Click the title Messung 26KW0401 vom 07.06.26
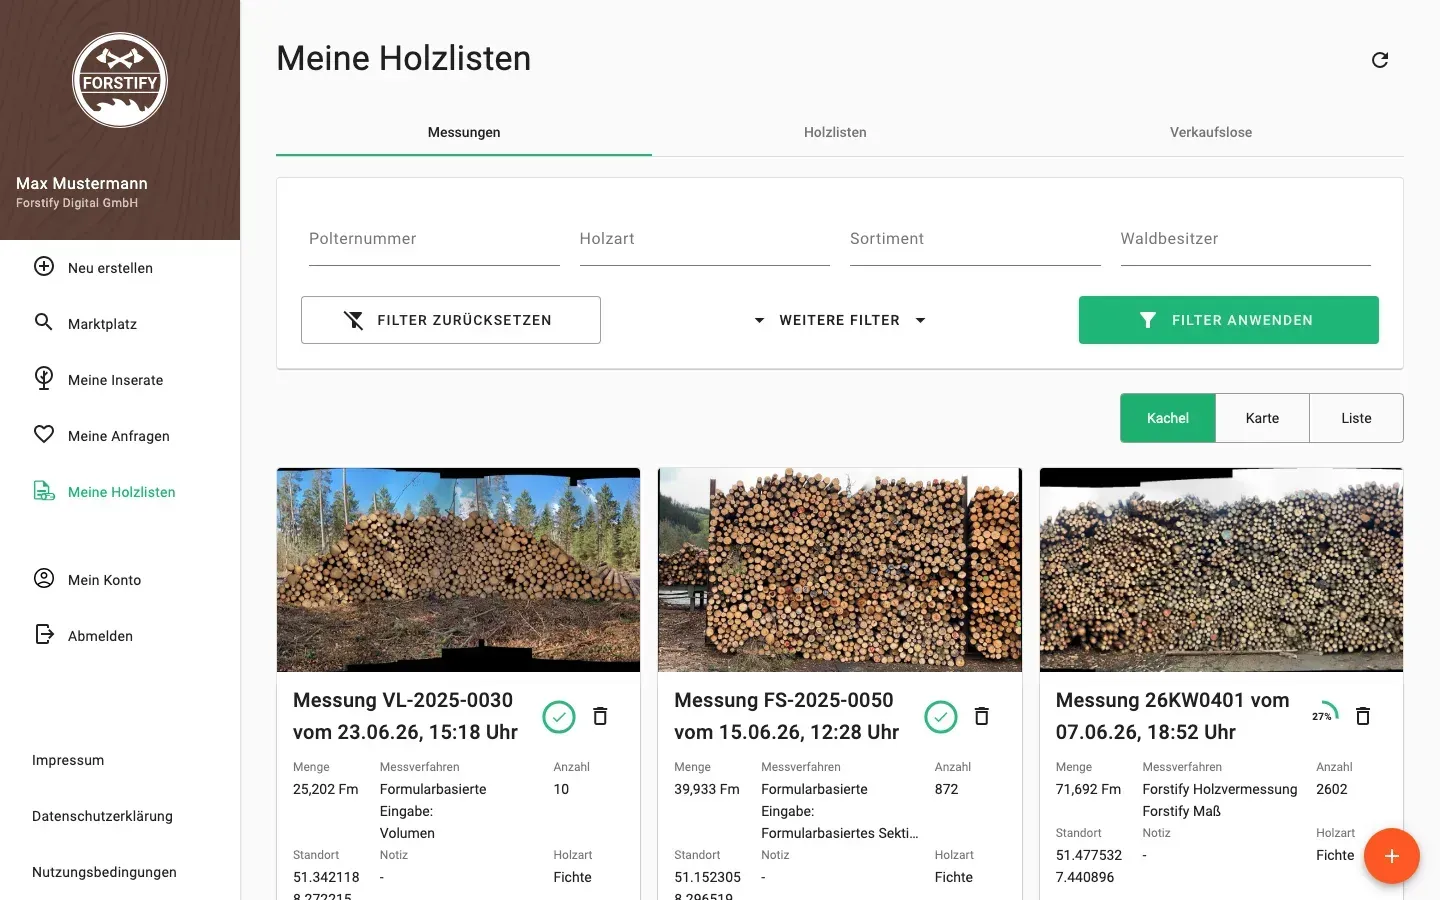The height and width of the screenshot is (900, 1440). (x=1172, y=716)
